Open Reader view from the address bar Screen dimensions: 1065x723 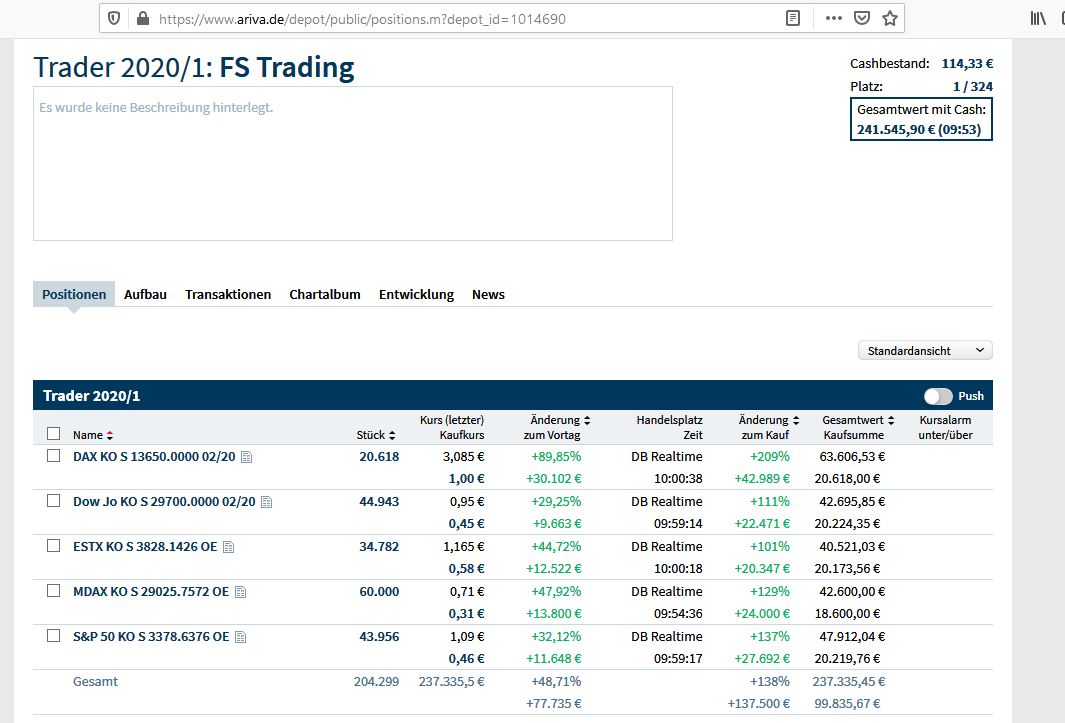(x=791, y=17)
